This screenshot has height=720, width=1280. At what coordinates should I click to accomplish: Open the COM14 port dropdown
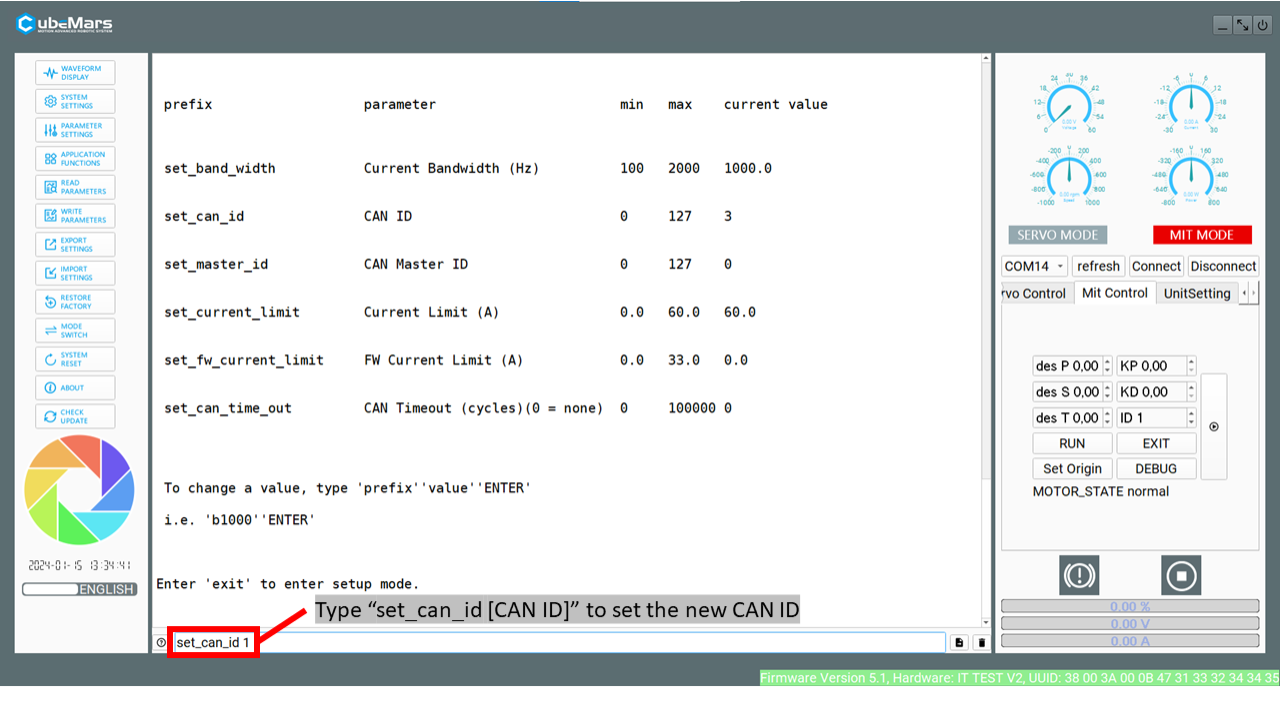1034,266
